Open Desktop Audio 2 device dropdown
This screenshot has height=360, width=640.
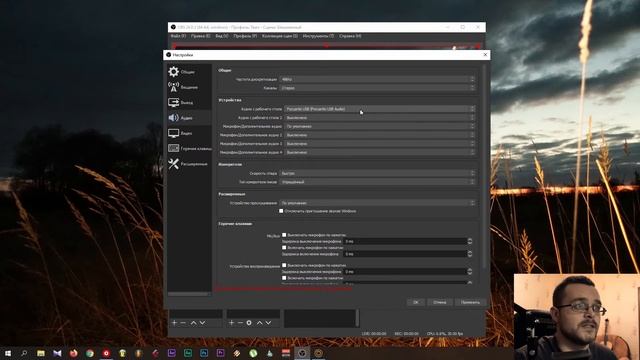pyautogui.click(x=380, y=118)
